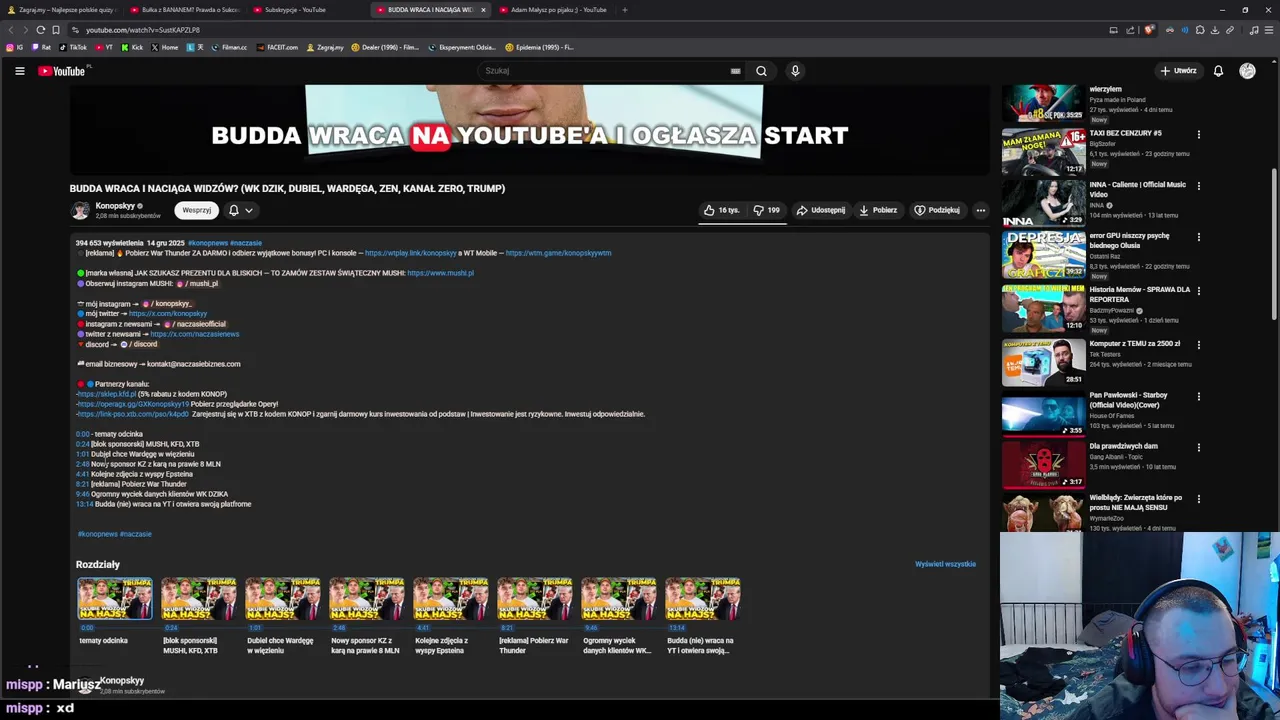The image size is (1280, 720).
Task: Switch to the Subskrypcje YouTube tab
Action: click(306, 10)
